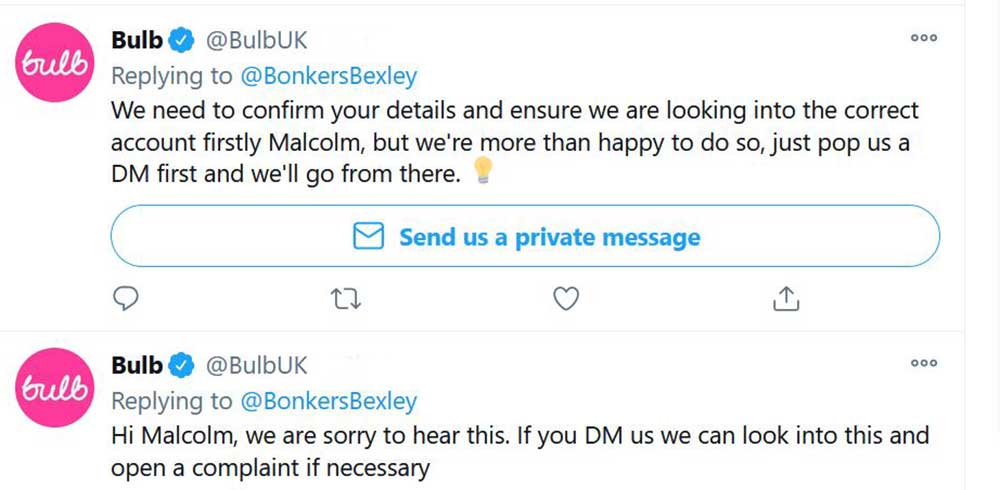Open the @BonkersBexley link in the first tweet
1000x490 pixels.
327,76
